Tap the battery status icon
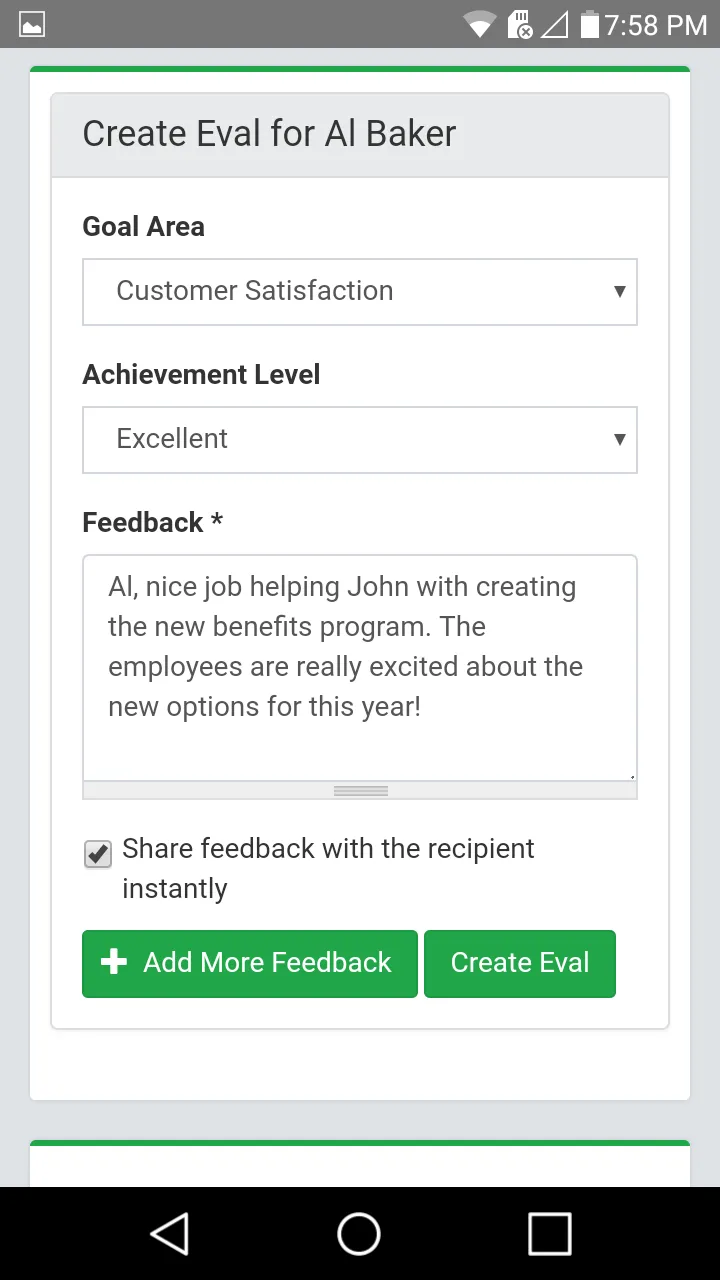The height and width of the screenshot is (1280, 720). [589, 24]
